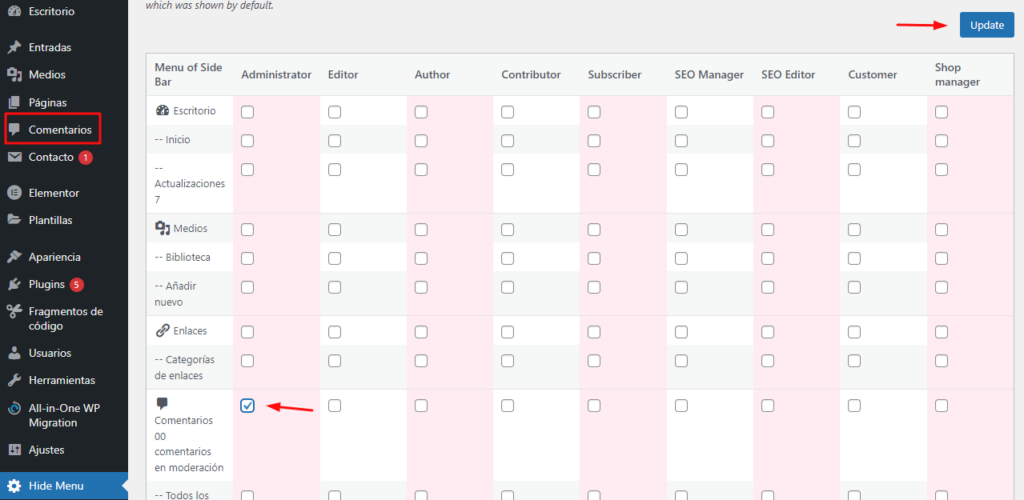Click the Páginas icon in the sidebar

(x=14, y=102)
